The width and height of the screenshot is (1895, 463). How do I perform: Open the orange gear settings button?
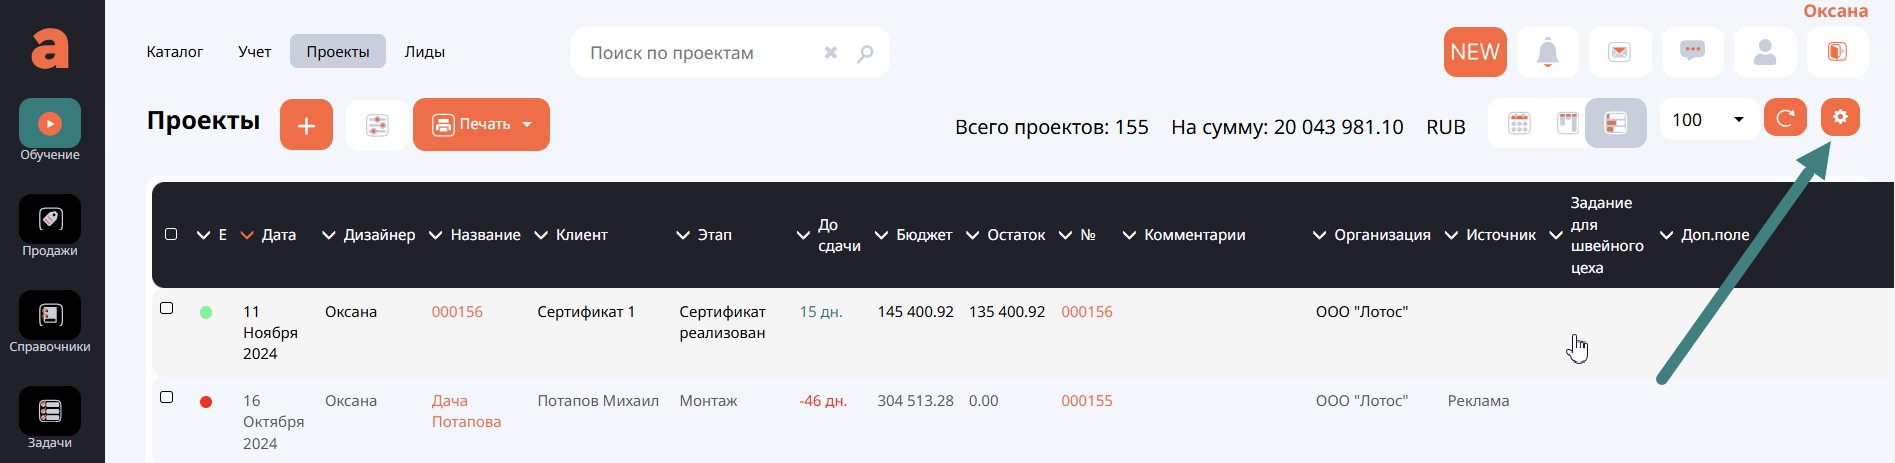1840,118
